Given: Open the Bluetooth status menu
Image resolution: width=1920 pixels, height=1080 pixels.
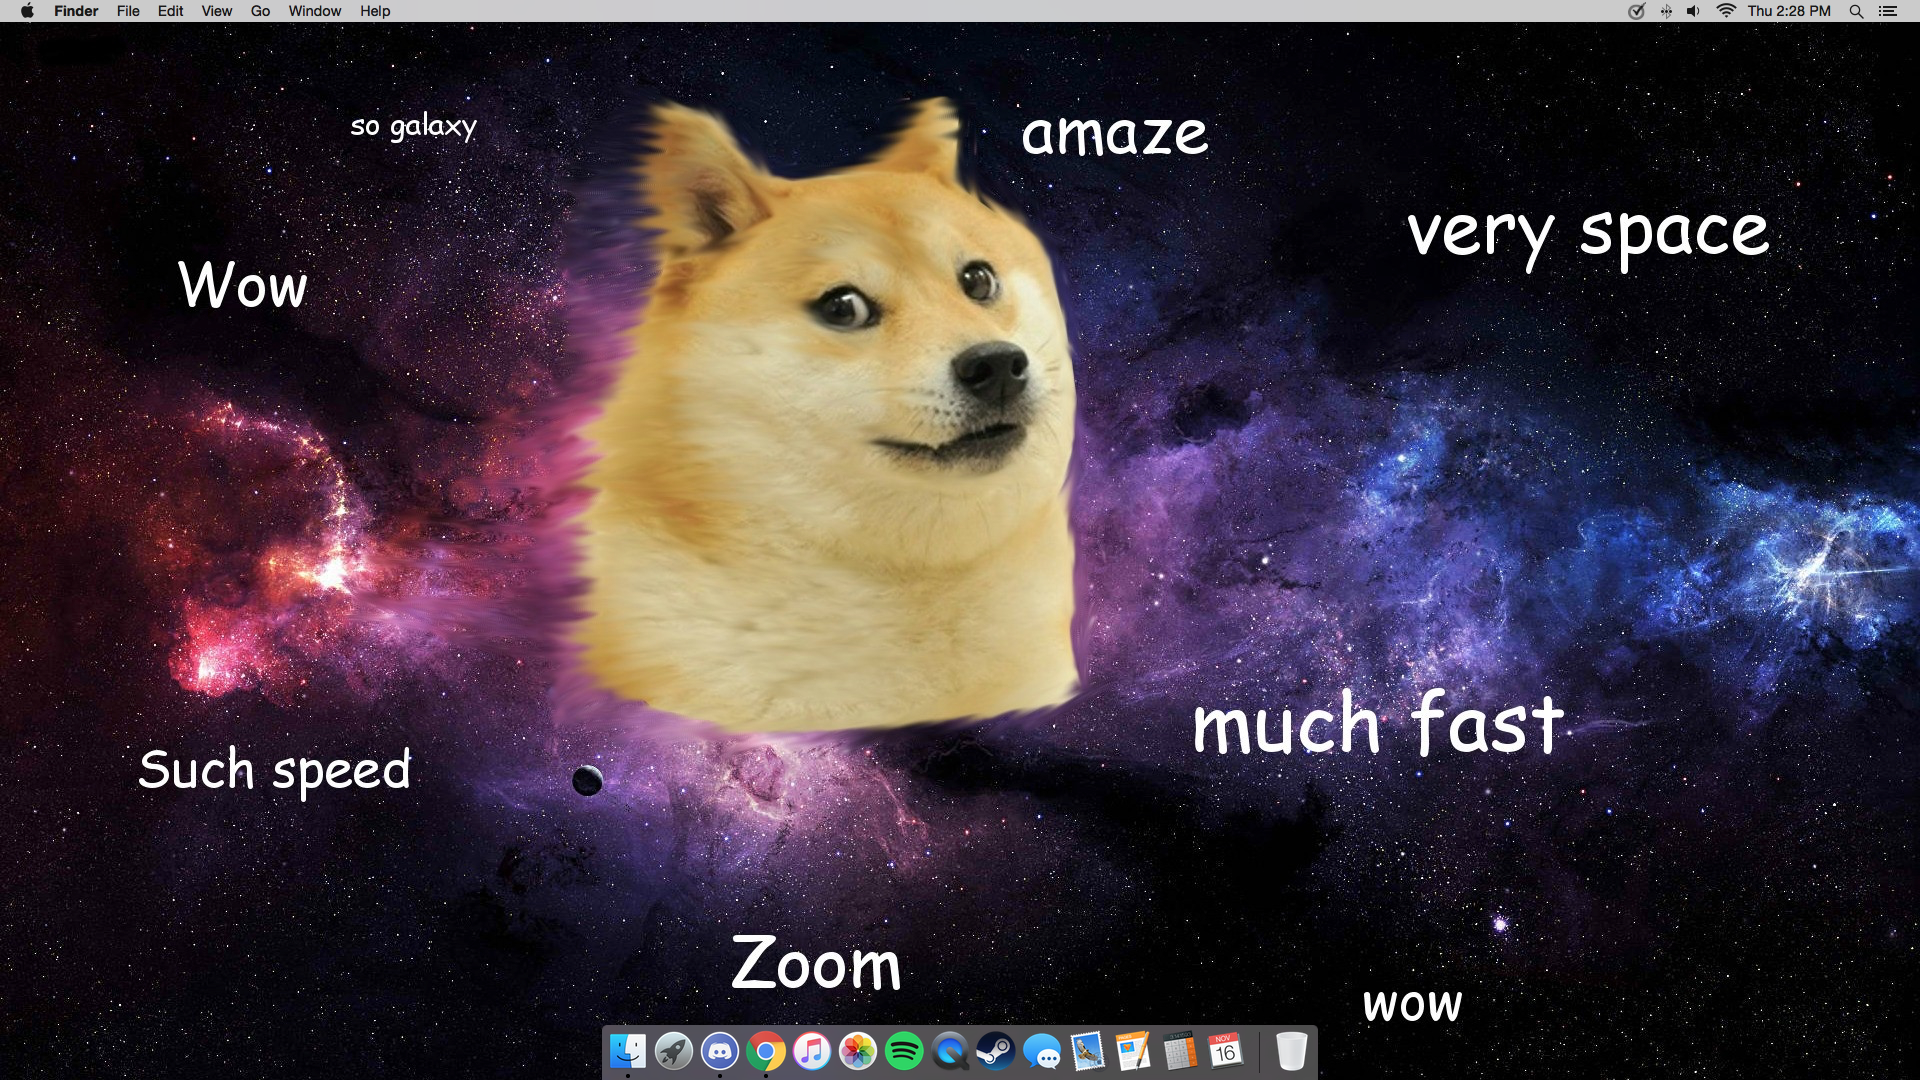Looking at the screenshot, I should tap(1666, 11).
